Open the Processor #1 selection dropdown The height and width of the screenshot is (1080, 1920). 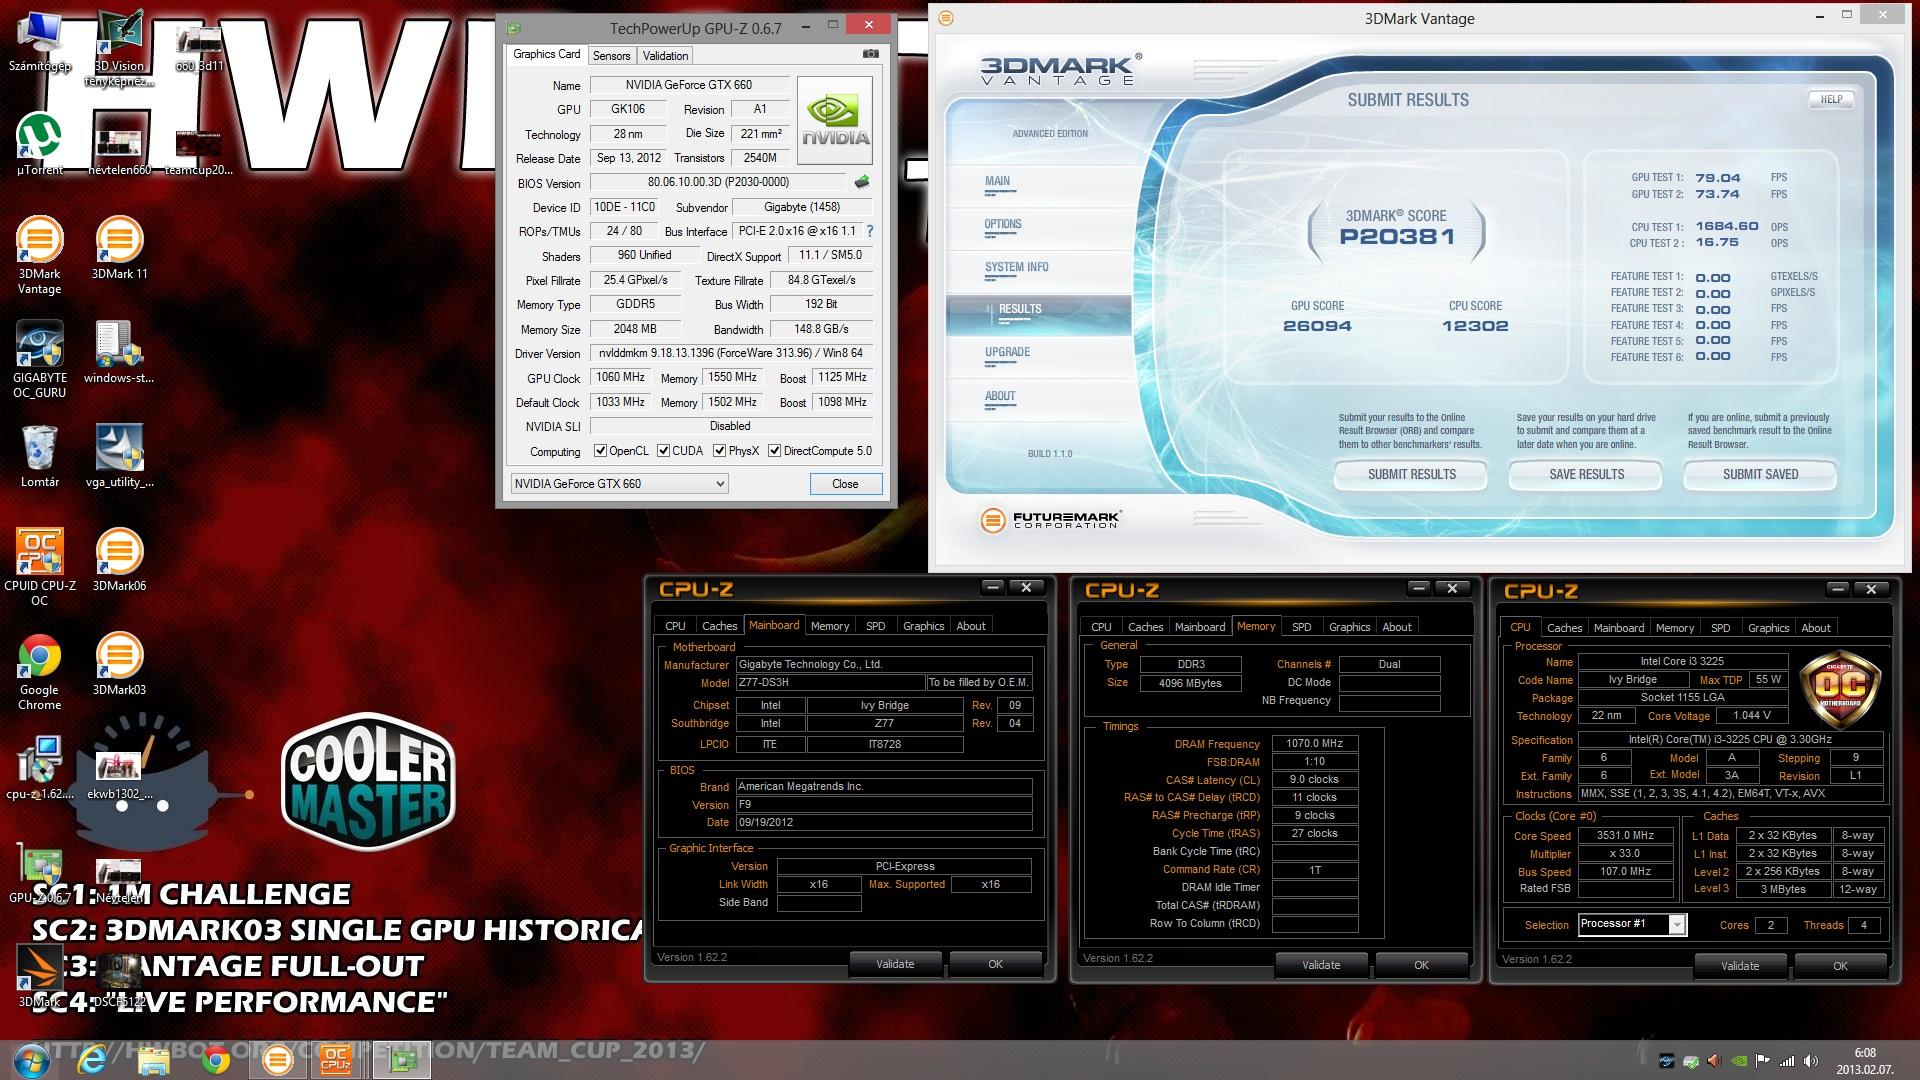coord(1632,924)
